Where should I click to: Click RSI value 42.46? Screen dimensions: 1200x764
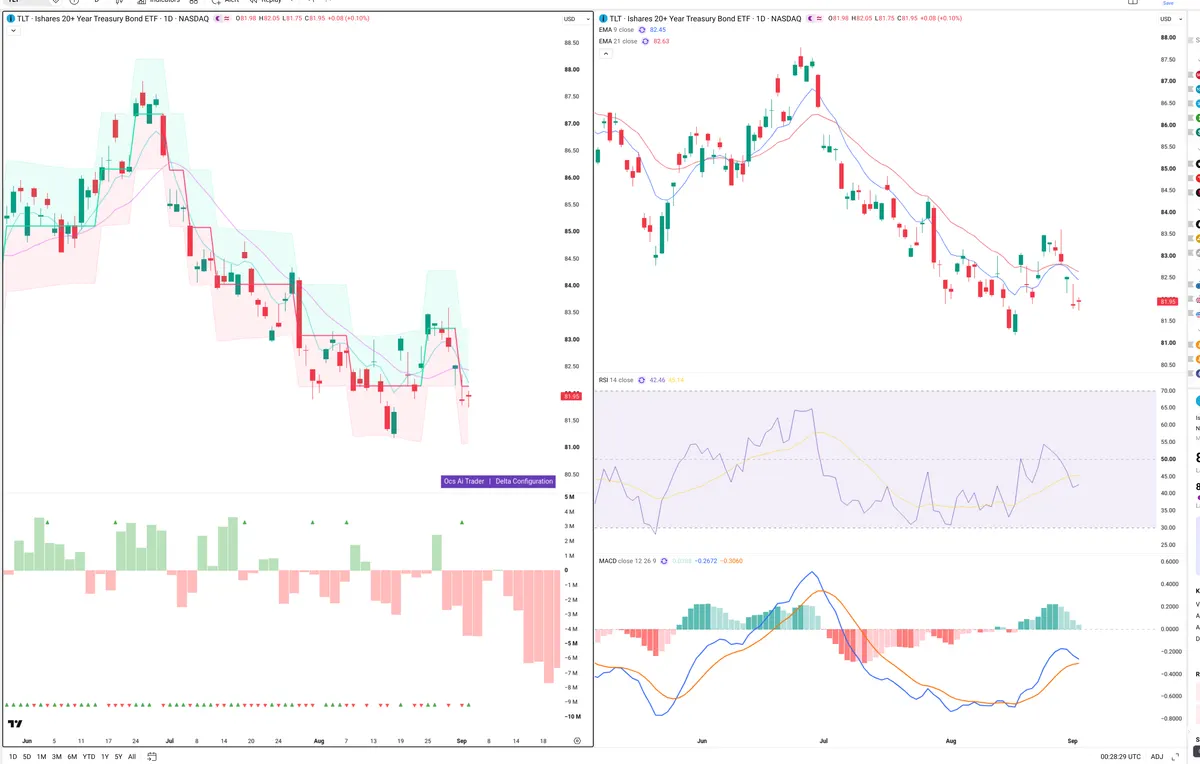657,380
